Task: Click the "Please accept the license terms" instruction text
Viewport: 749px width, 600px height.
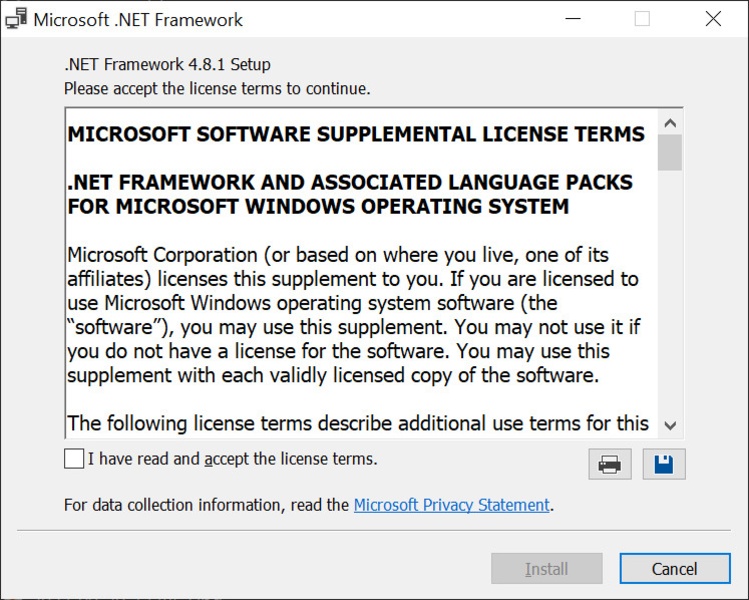Action: [x=217, y=88]
